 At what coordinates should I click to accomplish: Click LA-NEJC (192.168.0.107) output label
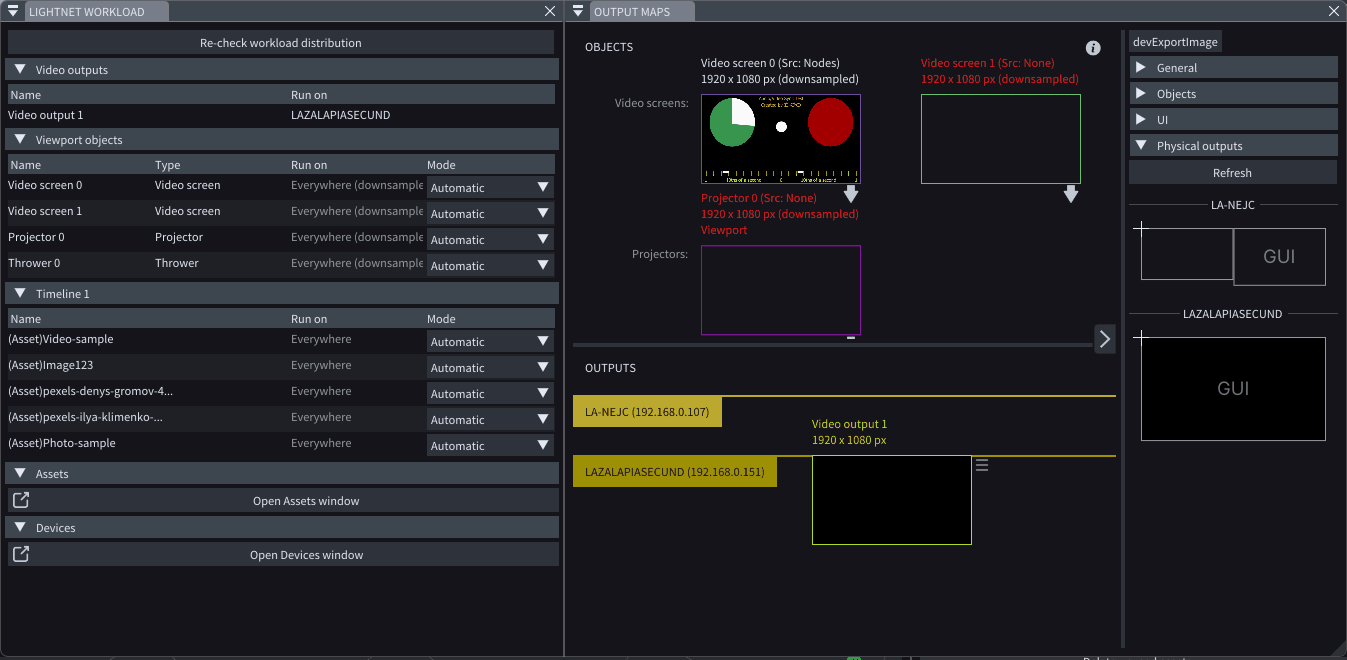(647, 412)
